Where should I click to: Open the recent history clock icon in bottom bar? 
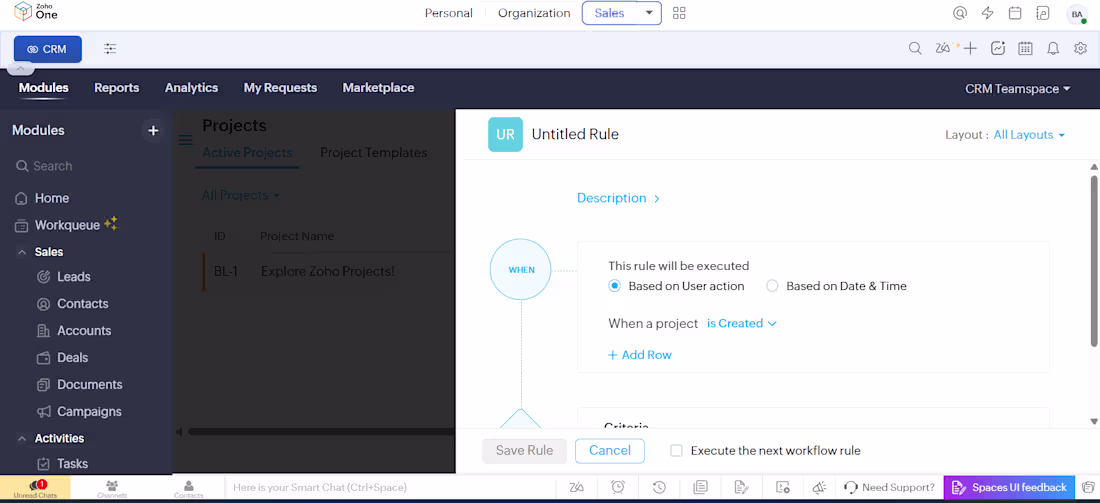tap(659, 487)
